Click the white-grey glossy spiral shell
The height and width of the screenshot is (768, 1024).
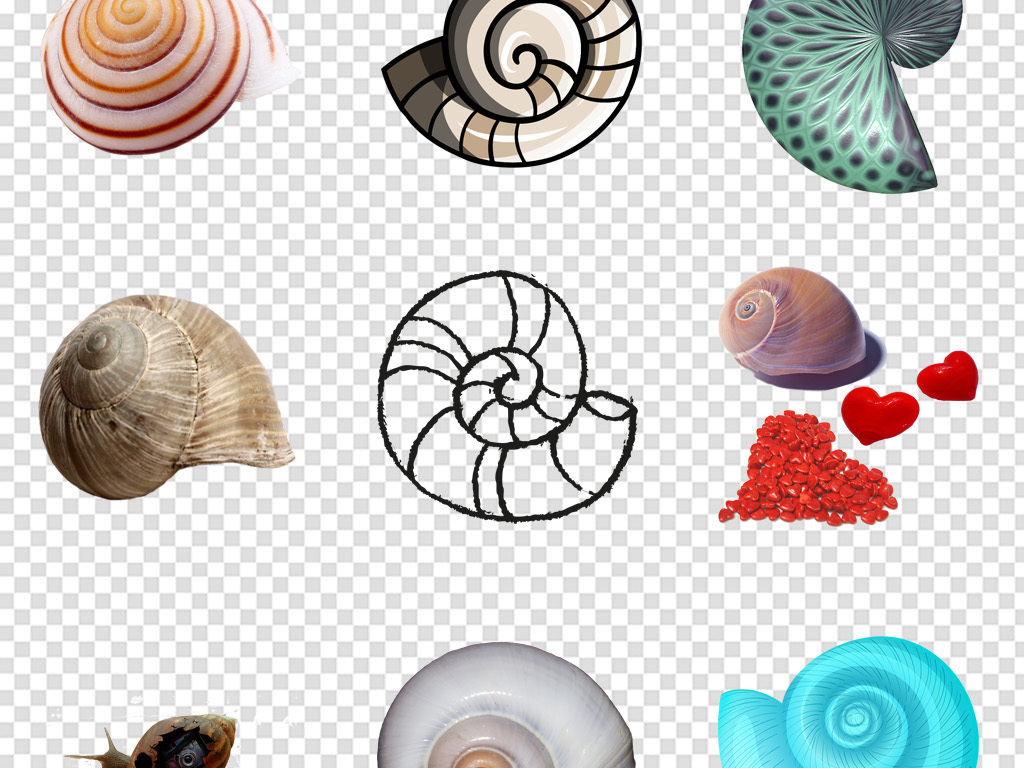(x=506, y=706)
